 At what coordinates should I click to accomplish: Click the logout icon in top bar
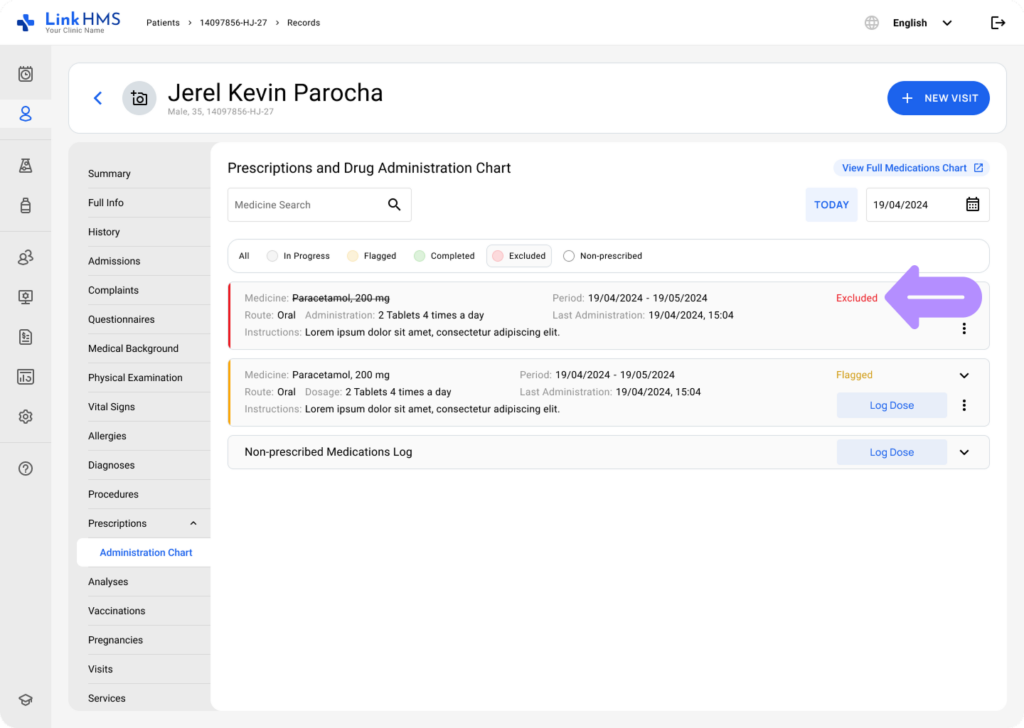pos(997,23)
